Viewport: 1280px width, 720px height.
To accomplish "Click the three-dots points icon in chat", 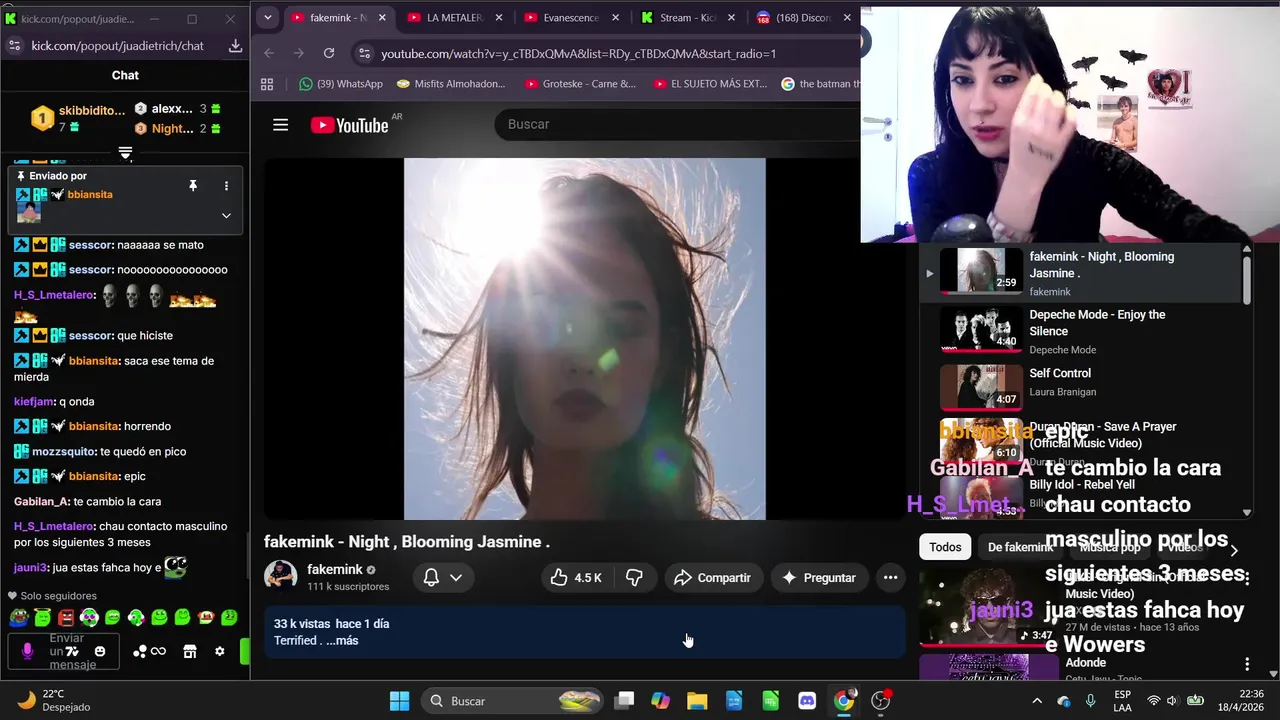I will click(x=139, y=652).
